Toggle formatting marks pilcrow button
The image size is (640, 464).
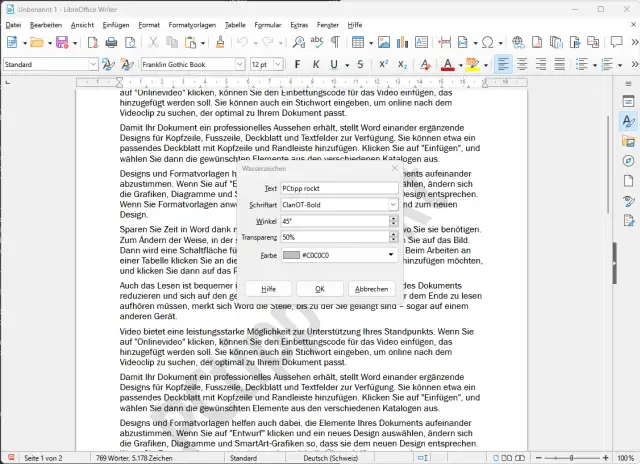click(334, 42)
